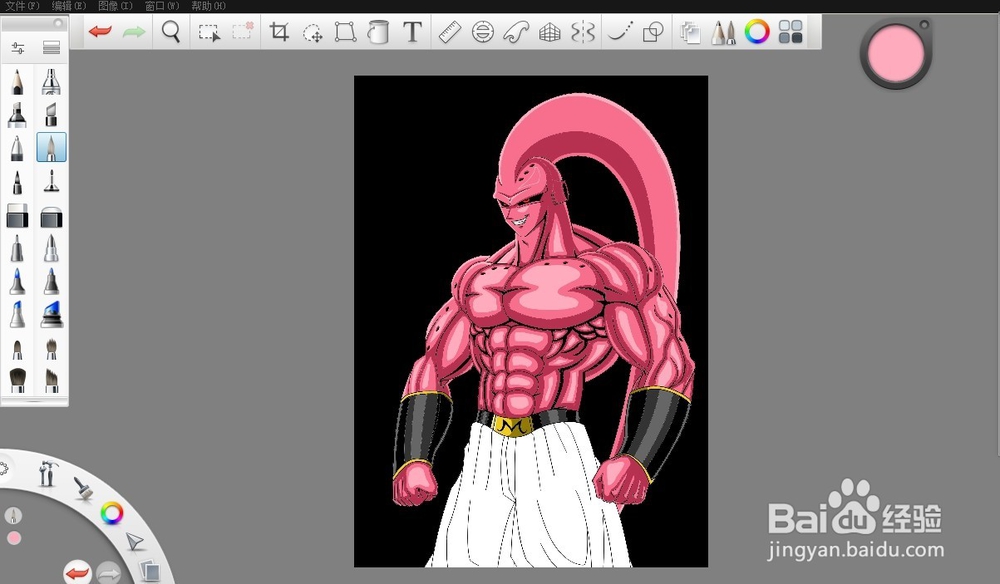This screenshot has width=1000, height=584.
Task: Click the pink color puck
Action: pyautogui.click(x=895, y=54)
